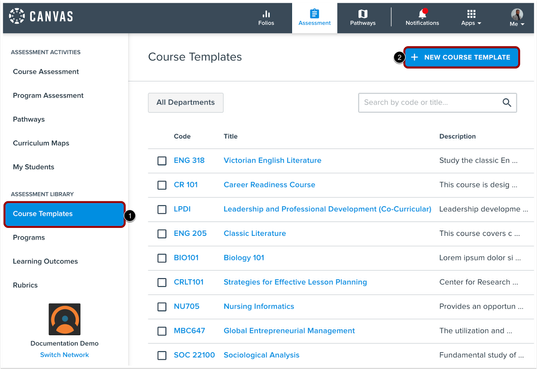The height and width of the screenshot is (369, 537).
Task: Click the New Course Template button
Action: 461,57
